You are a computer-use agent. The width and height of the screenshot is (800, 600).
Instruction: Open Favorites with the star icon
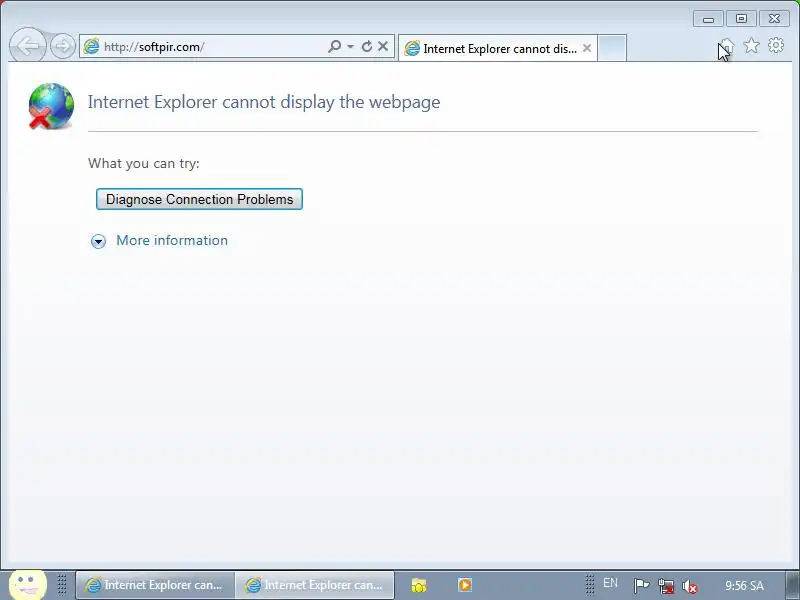(x=751, y=46)
